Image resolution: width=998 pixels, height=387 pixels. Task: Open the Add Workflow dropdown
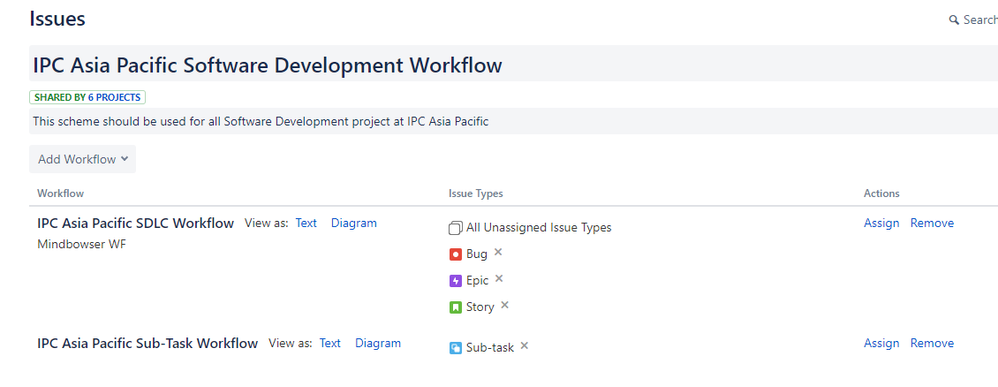pos(82,159)
